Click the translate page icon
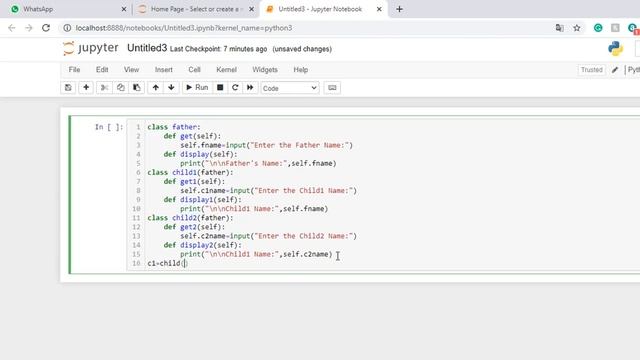The image size is (640, 360). click(560, 28)
